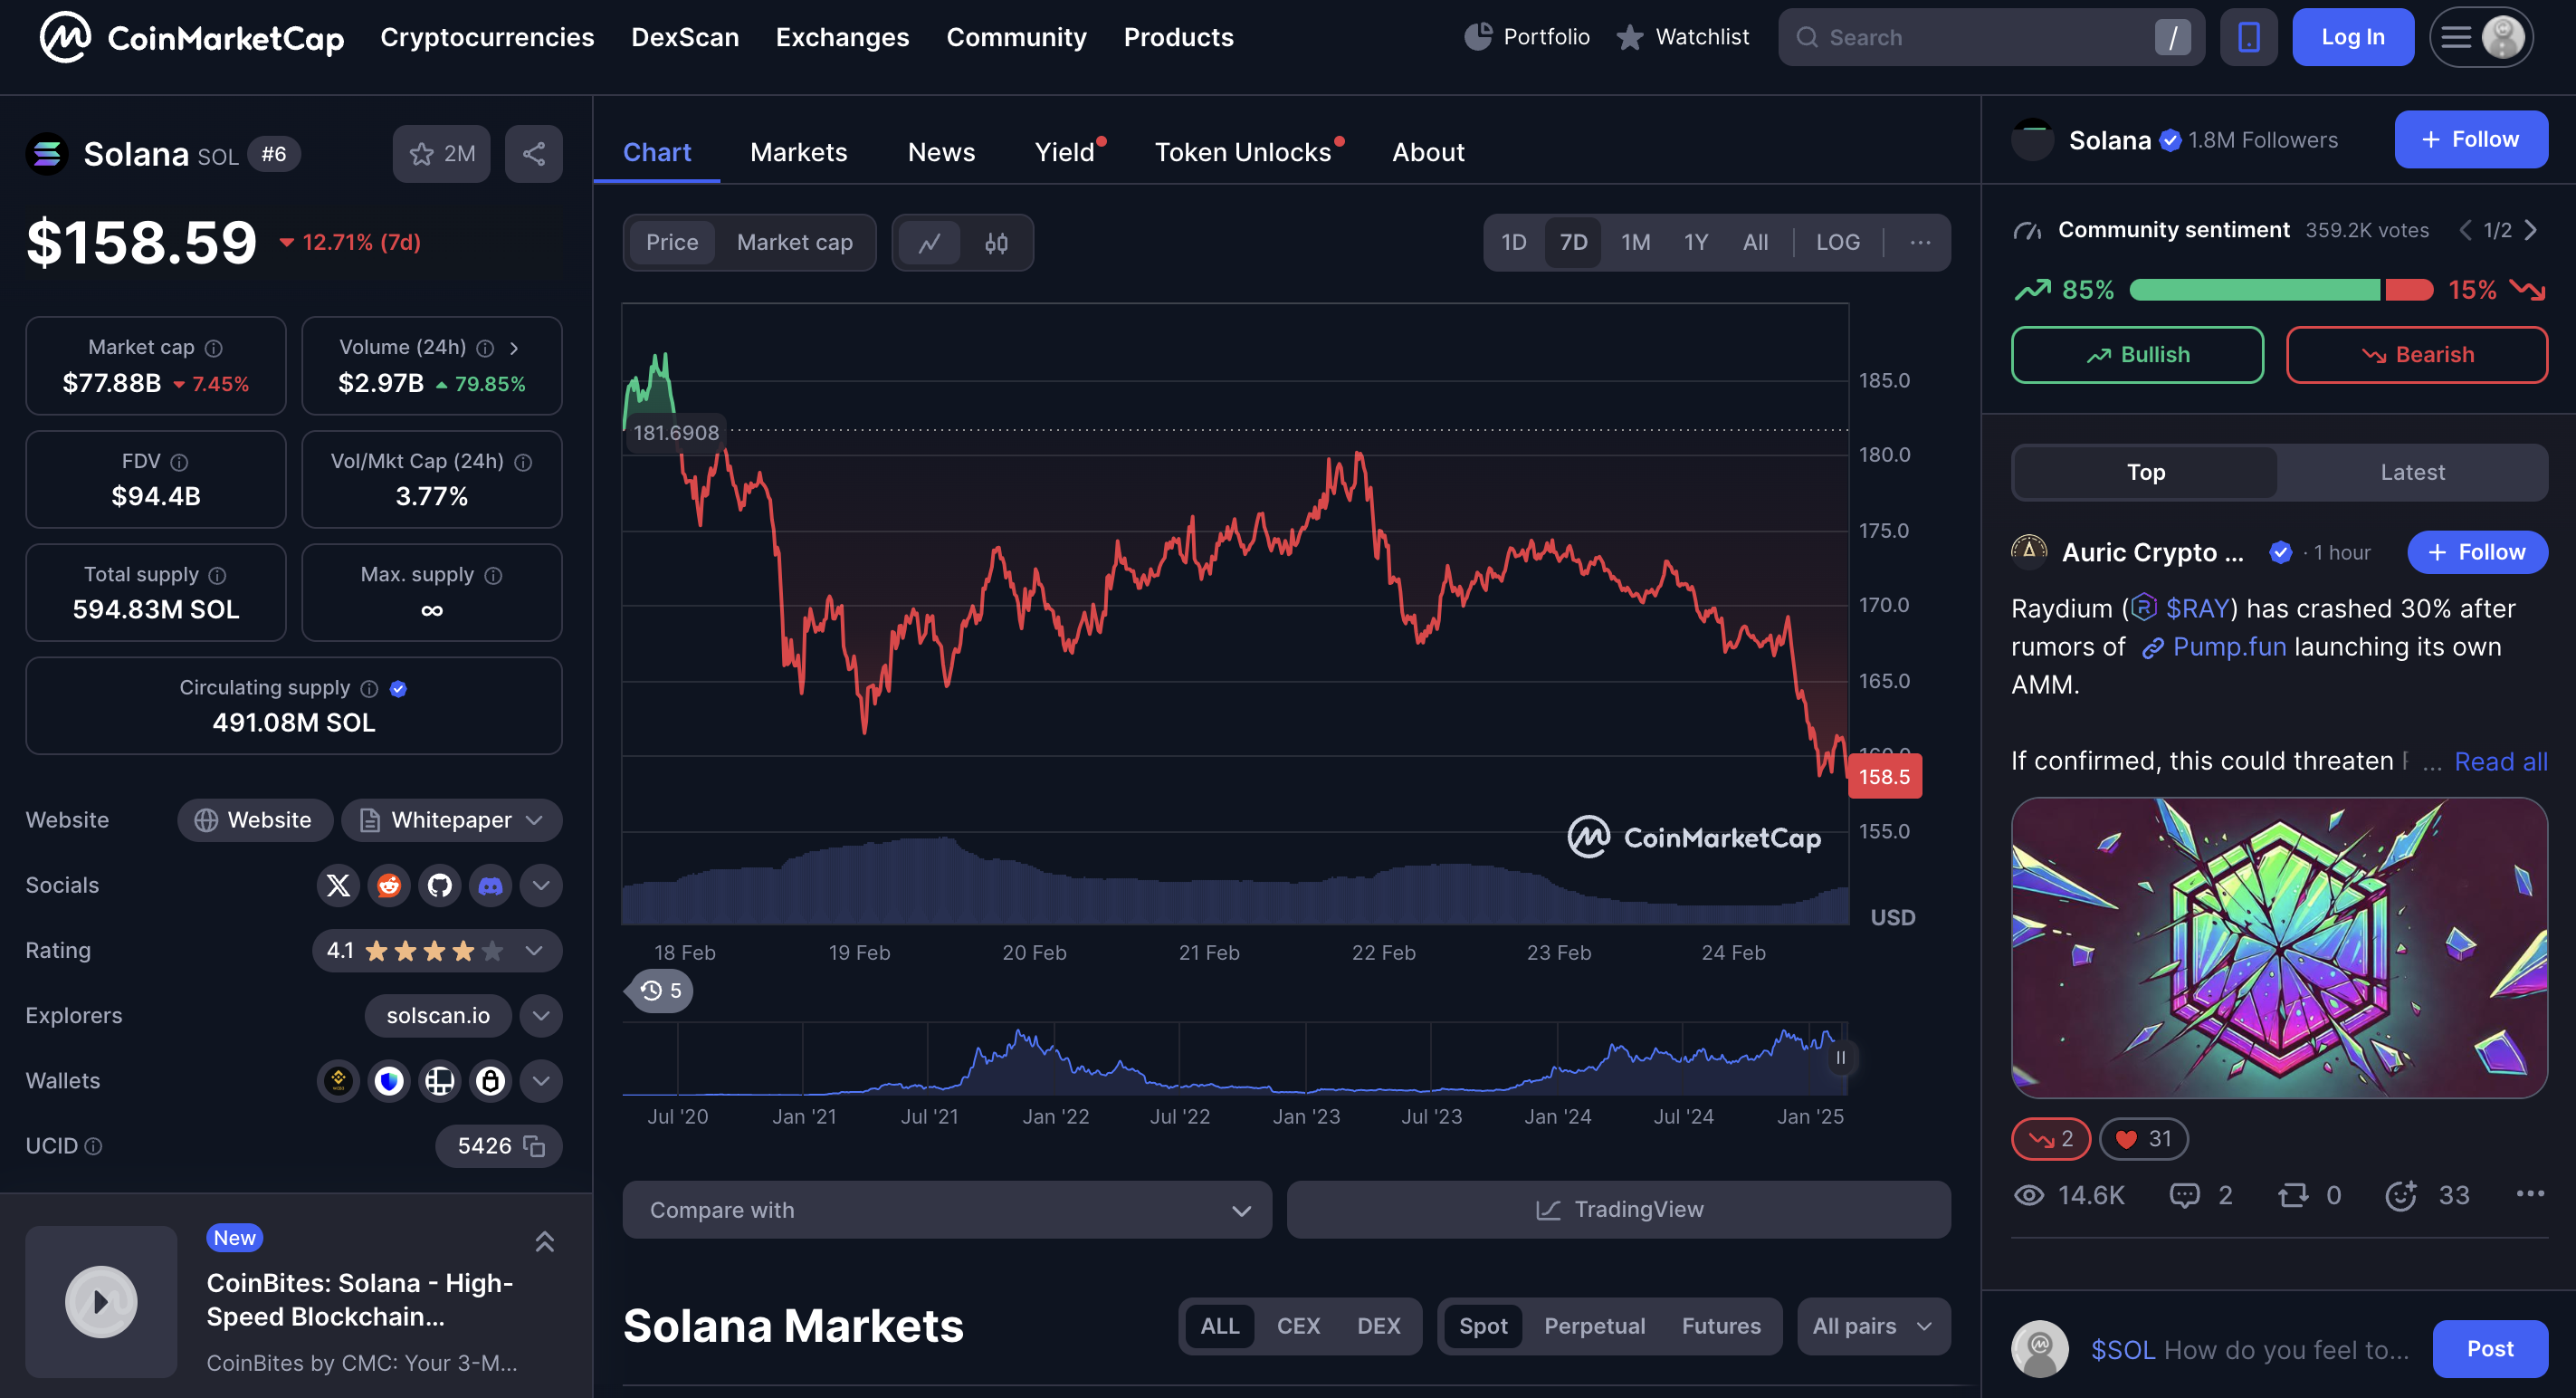
Task: Expand more Socials chevron
Action: tap(541, 886)
